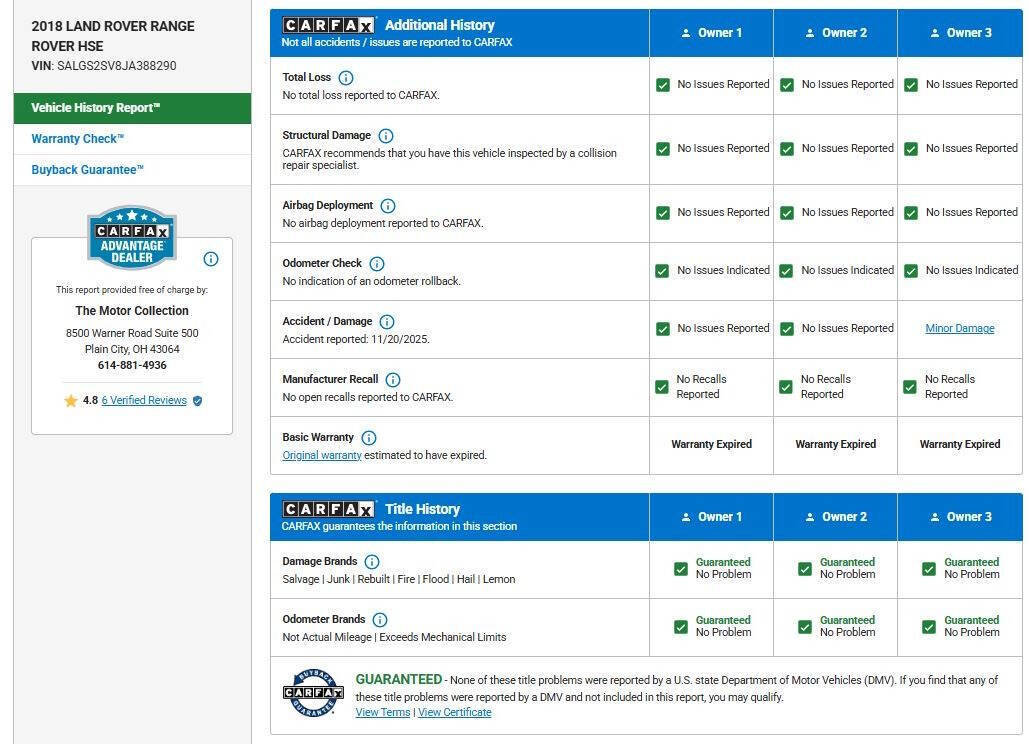Screen dimensions: 1029x744
Task: Click info icon beside Advantage Dealer badge
Action: 211,259
